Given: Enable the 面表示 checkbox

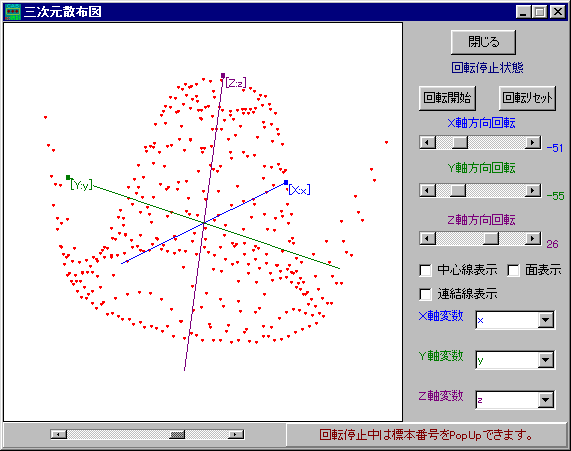Looking at the screenshot, I should pos(513,270).
